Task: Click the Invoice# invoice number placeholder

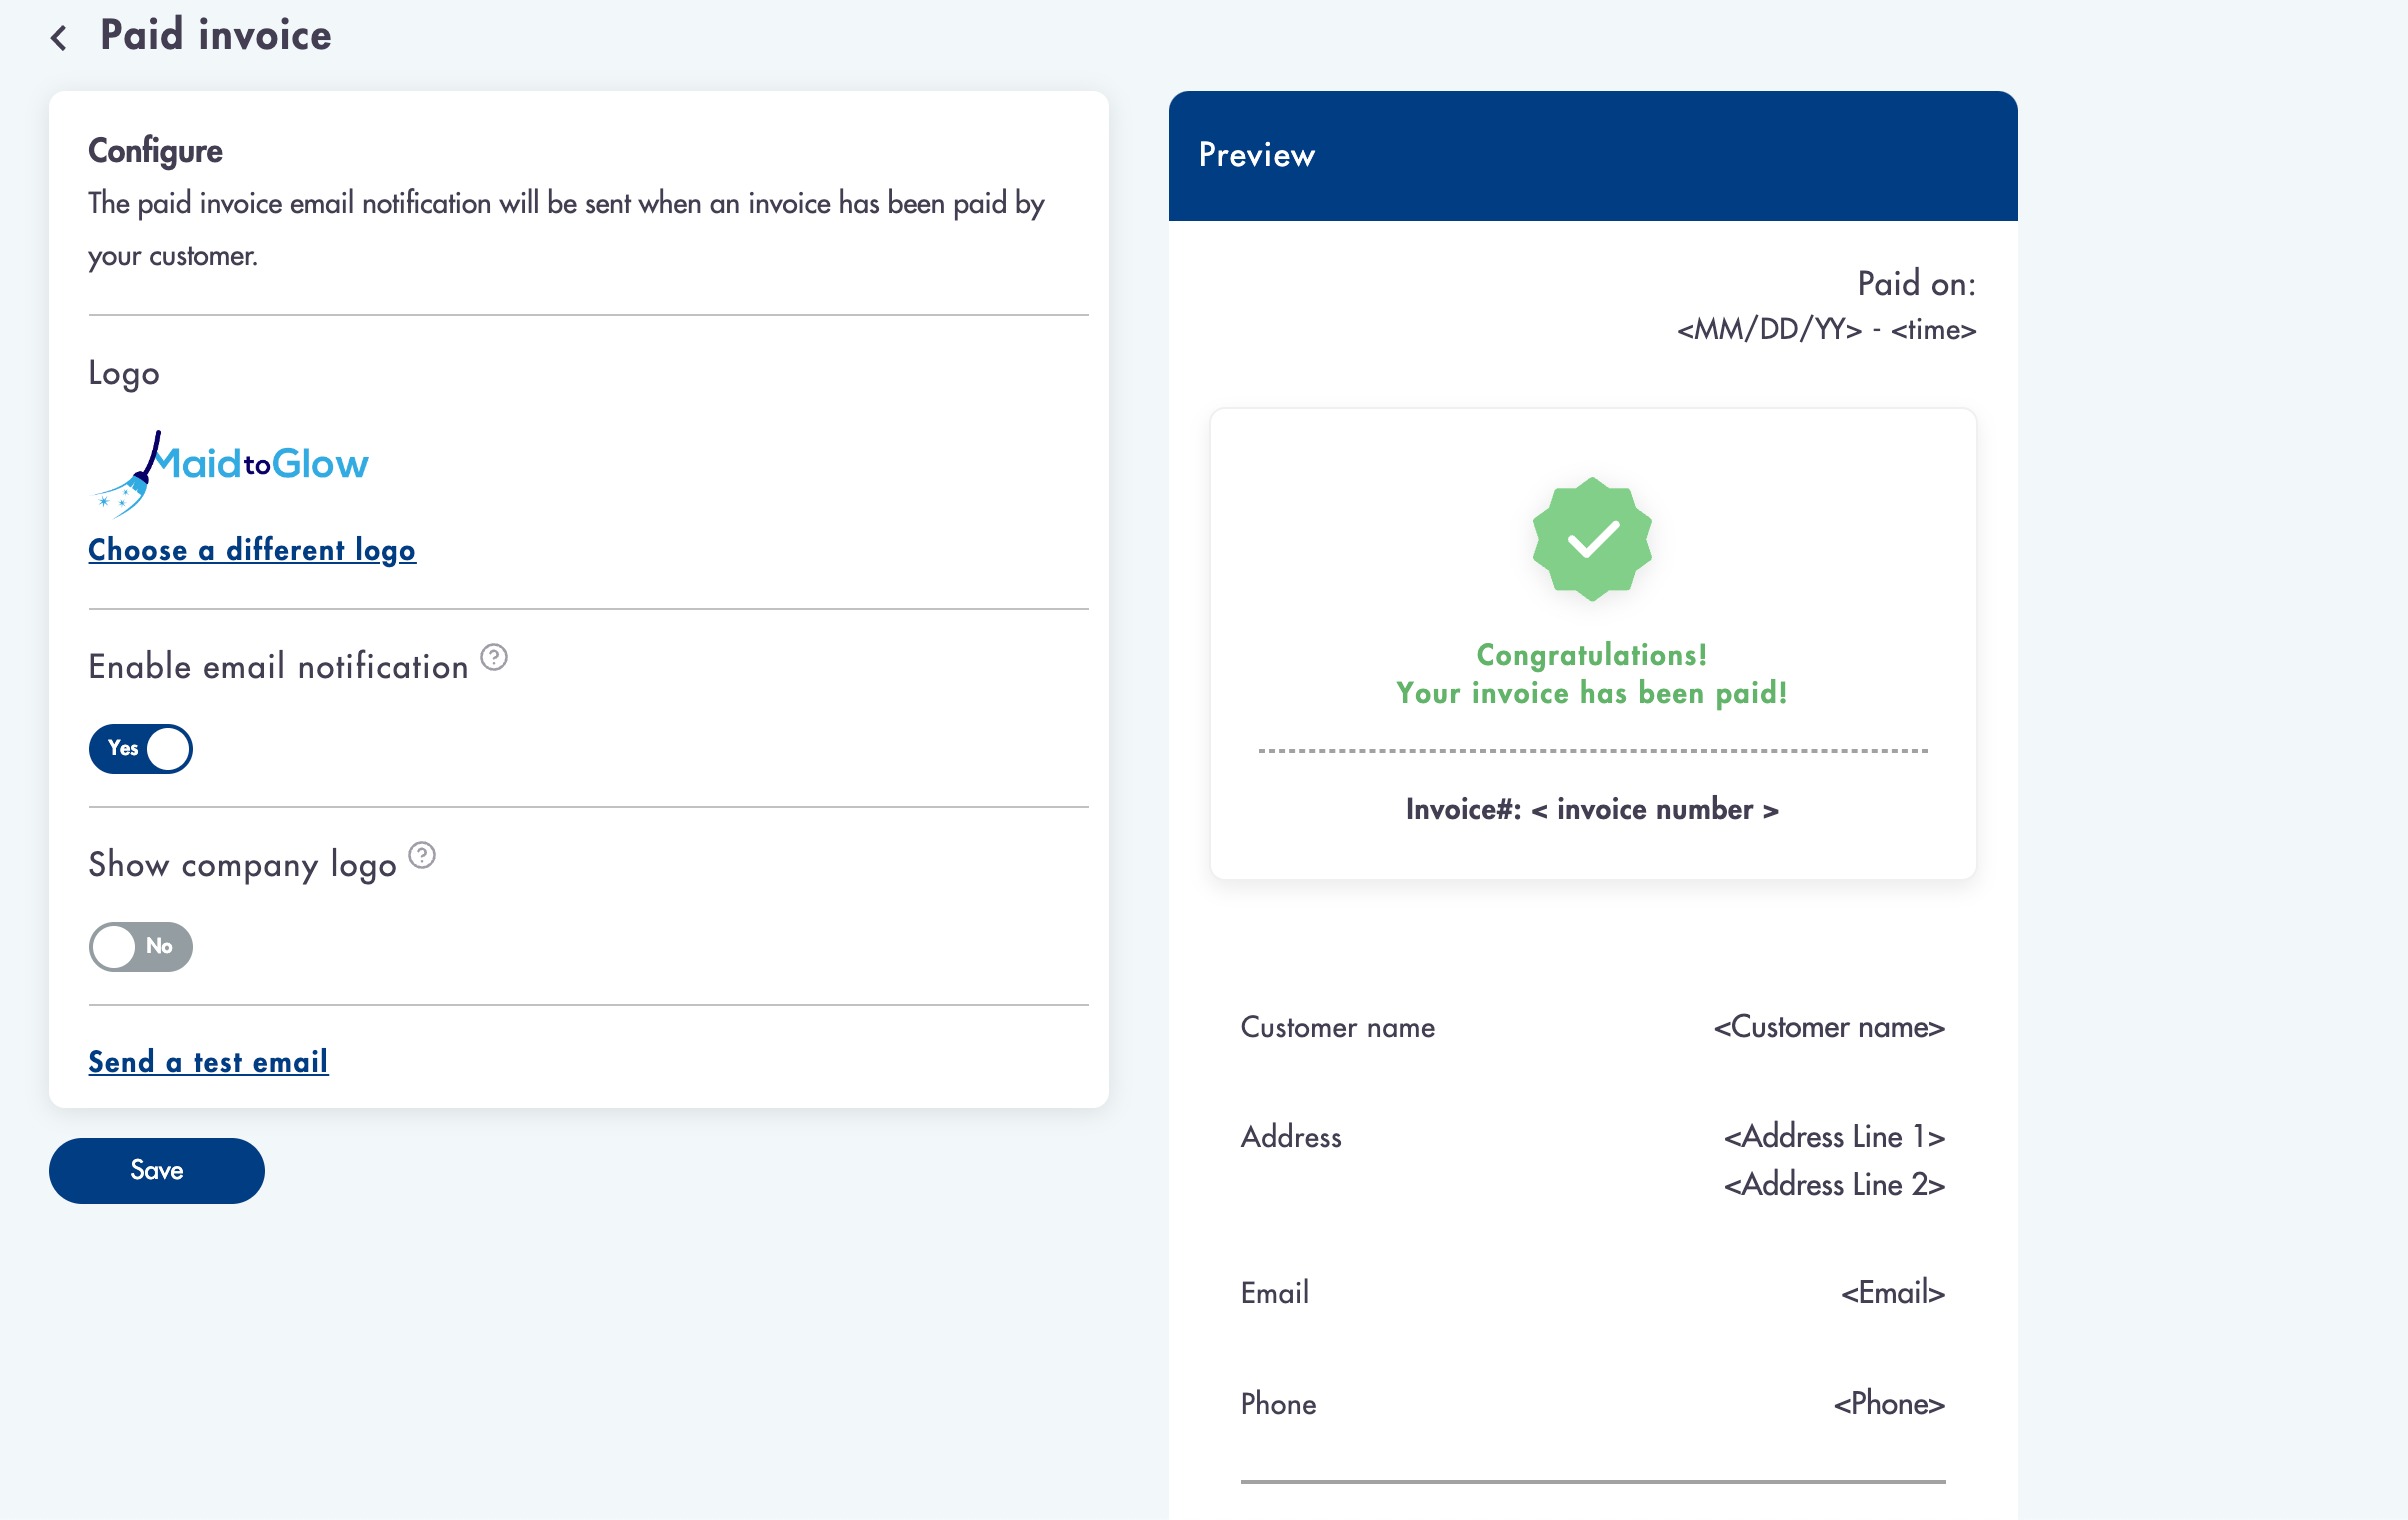Action: tap(1592, 809)
